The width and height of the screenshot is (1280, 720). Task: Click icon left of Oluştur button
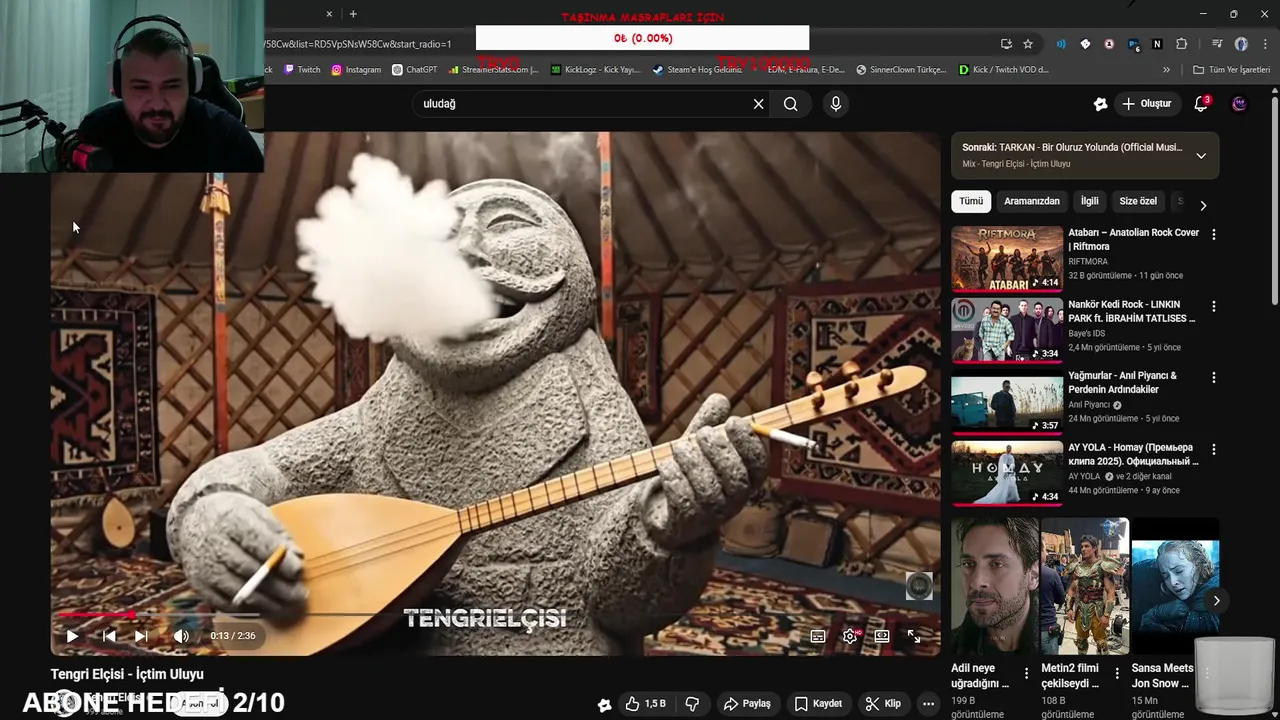[x=1100, y=104]
